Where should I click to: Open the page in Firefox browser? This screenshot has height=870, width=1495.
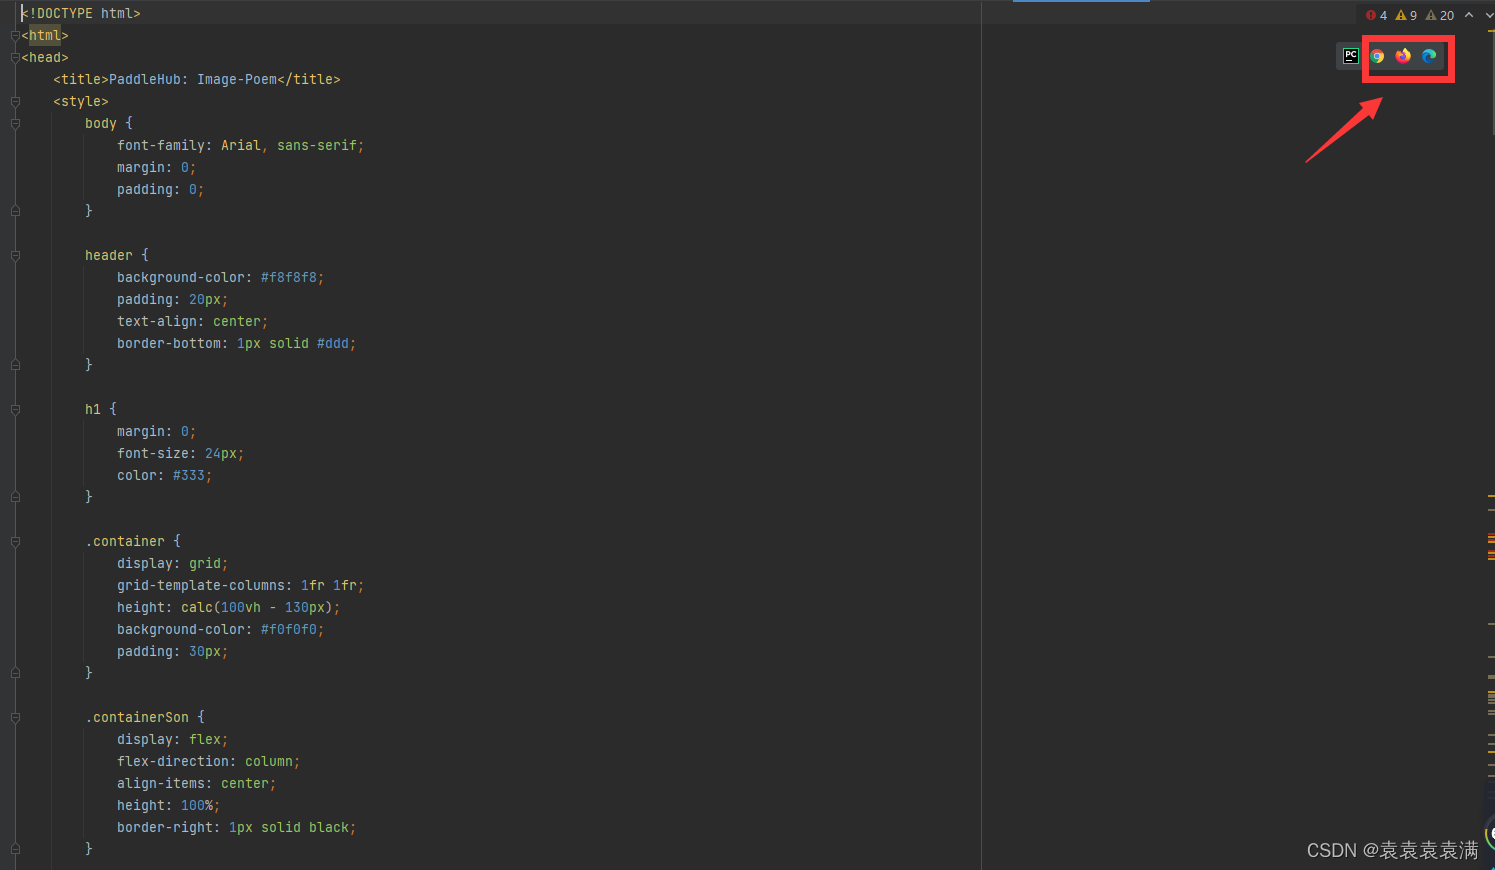(x=1403, y=56)
